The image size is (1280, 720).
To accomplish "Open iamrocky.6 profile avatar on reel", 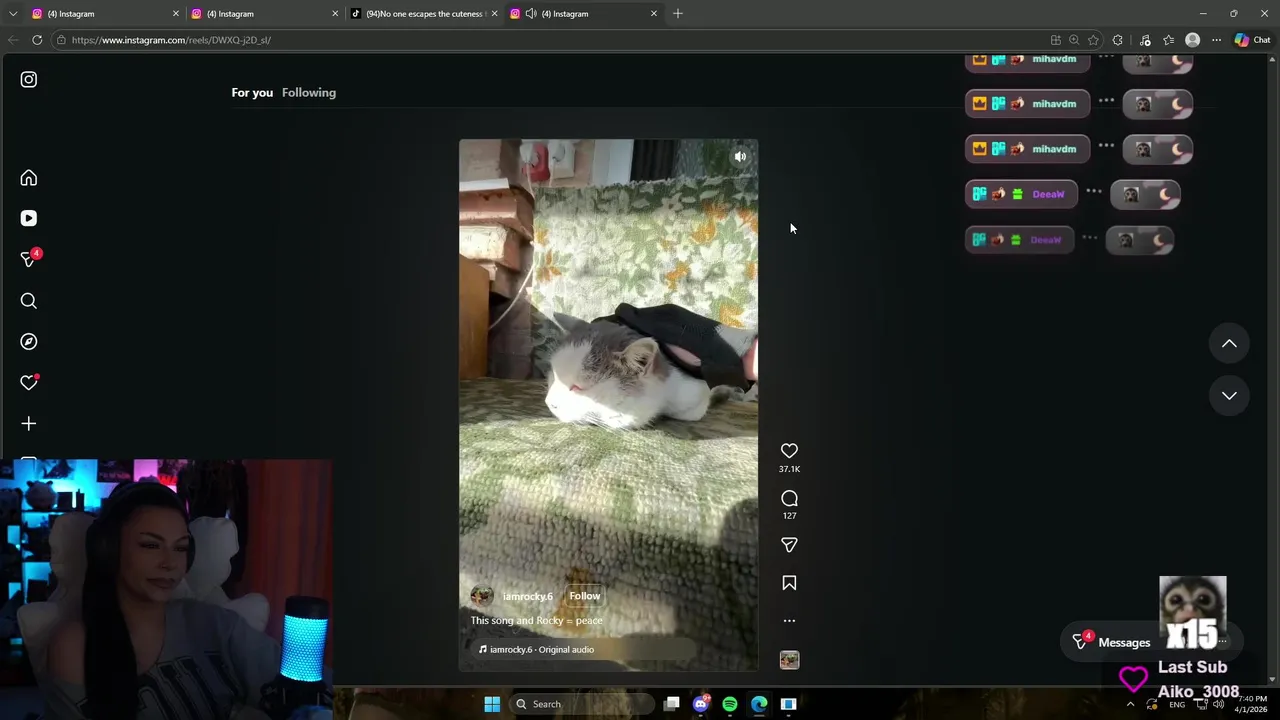I will [x=482, y=596].
